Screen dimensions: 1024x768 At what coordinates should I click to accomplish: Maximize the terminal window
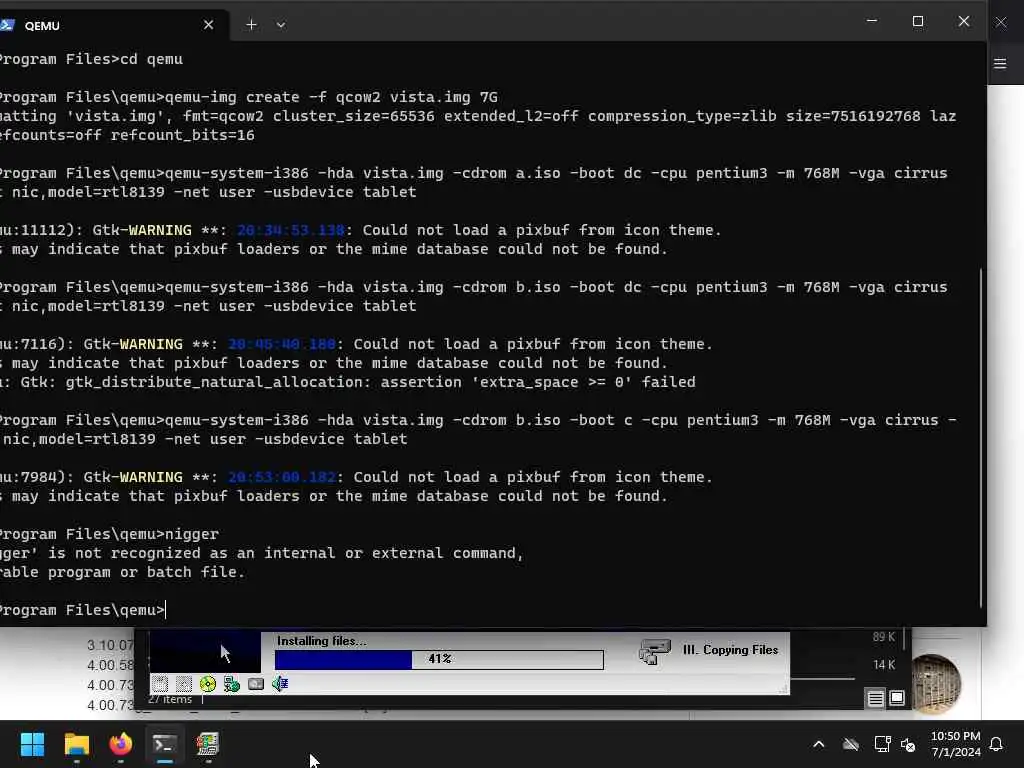(x=918, y=22)
